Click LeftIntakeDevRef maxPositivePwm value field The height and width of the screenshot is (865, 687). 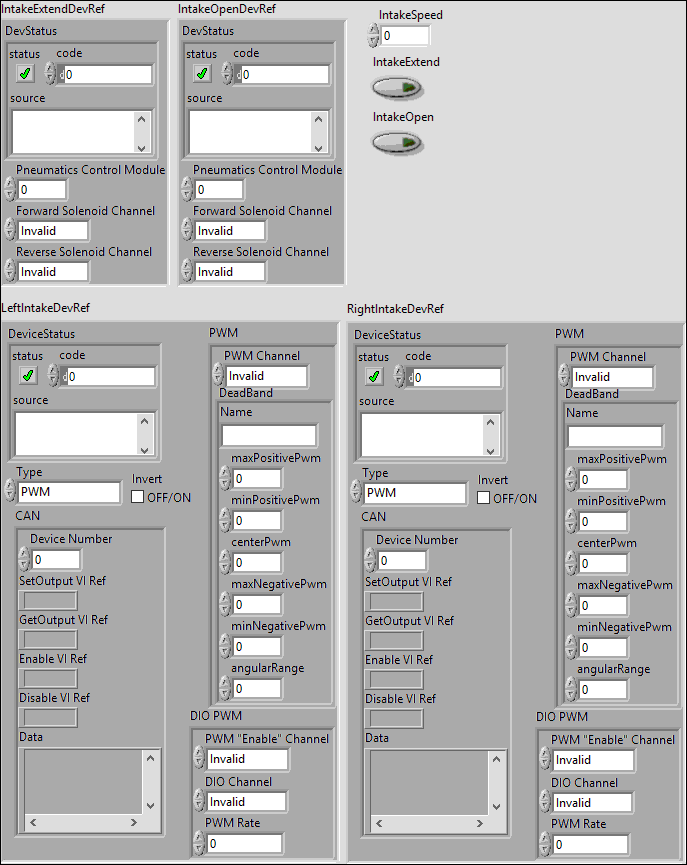click(x=257, y=478)
